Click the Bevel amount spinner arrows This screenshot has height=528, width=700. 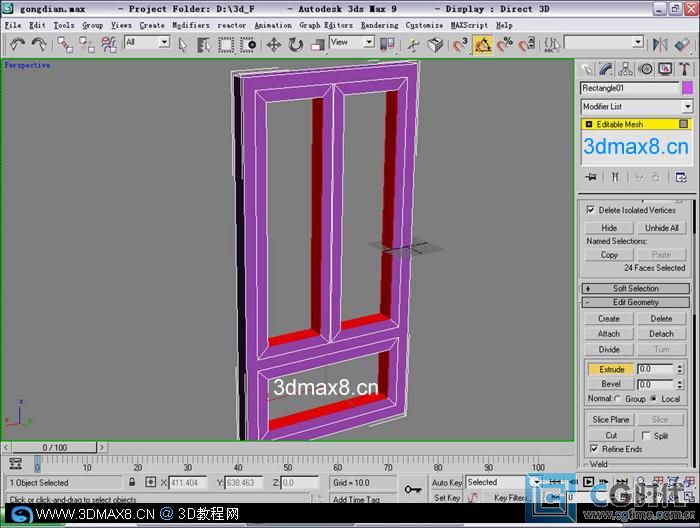pos(679,384)
